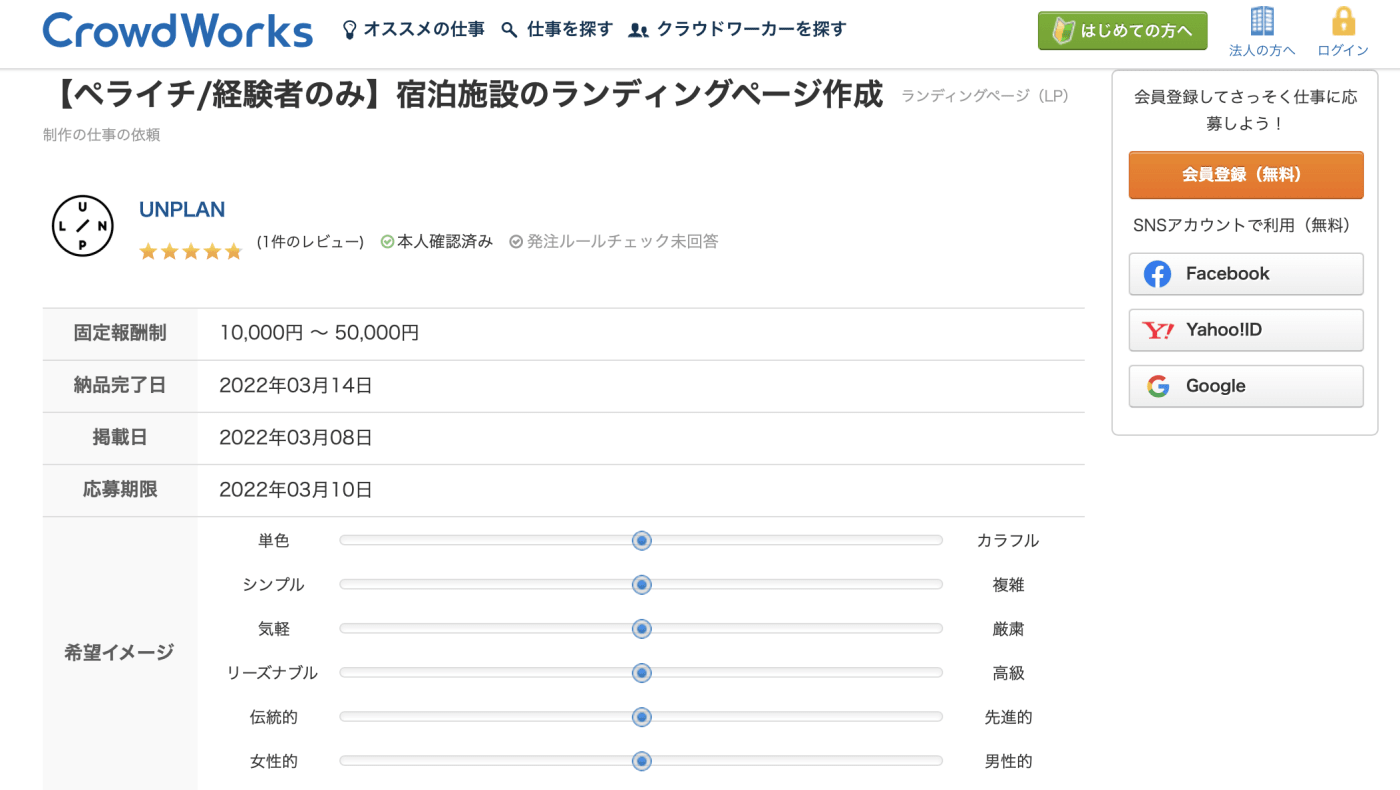
Task: Open the 法人の方へ building icon
Action: click(x=1262, y=21)
